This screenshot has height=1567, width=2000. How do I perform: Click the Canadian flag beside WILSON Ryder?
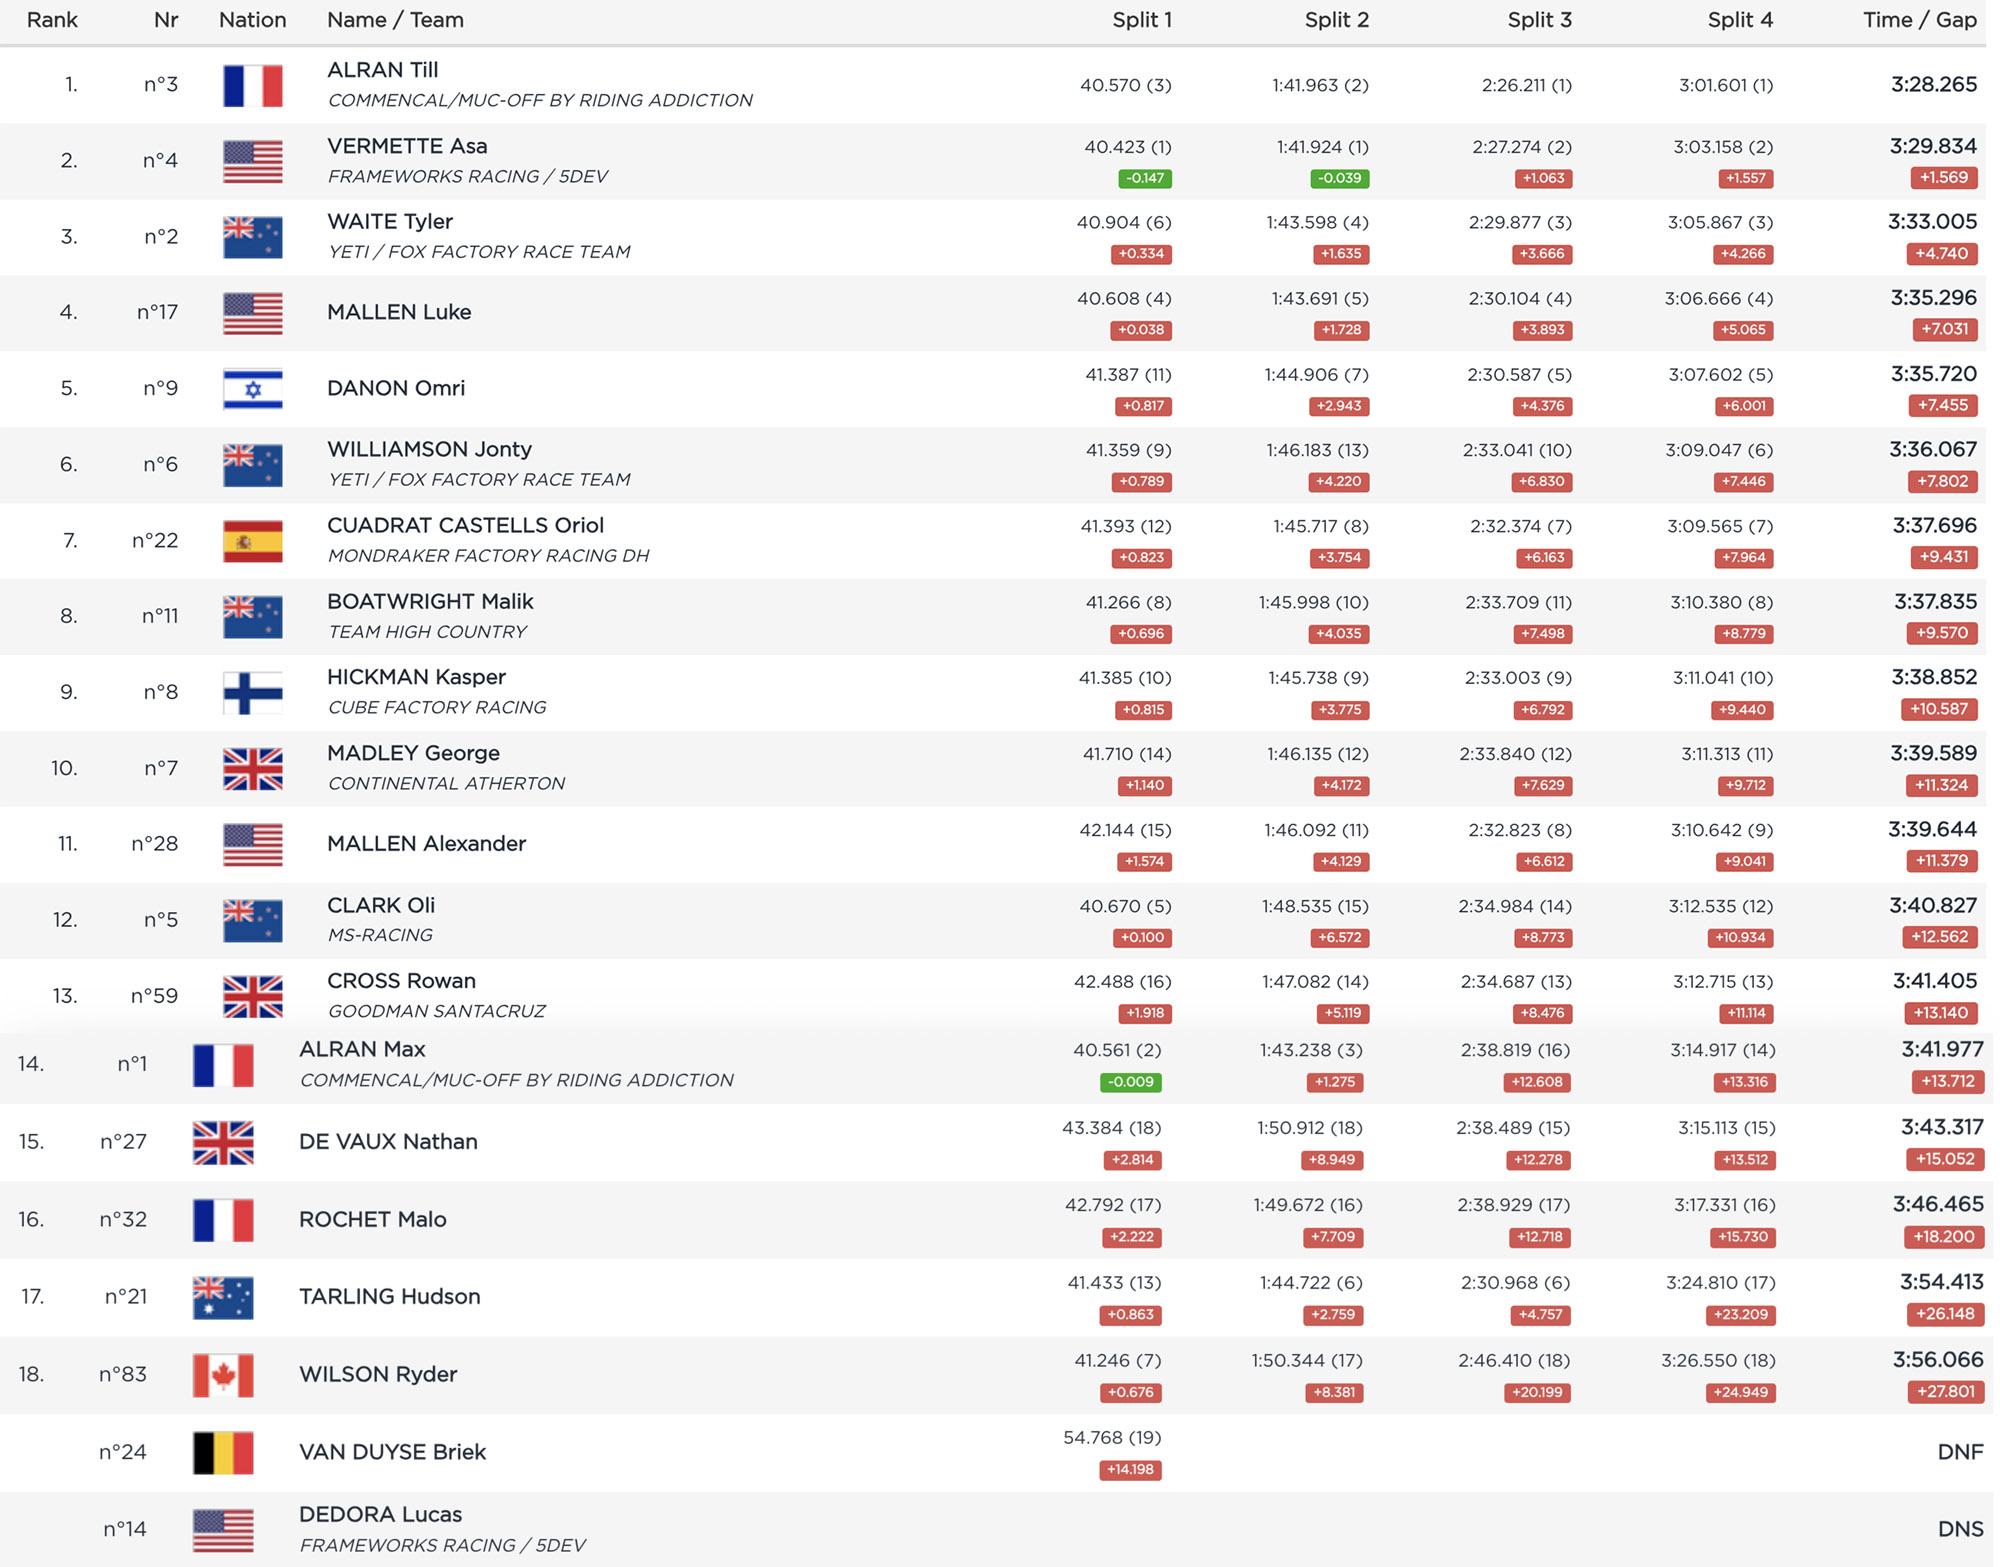[x=223, y=1376]
